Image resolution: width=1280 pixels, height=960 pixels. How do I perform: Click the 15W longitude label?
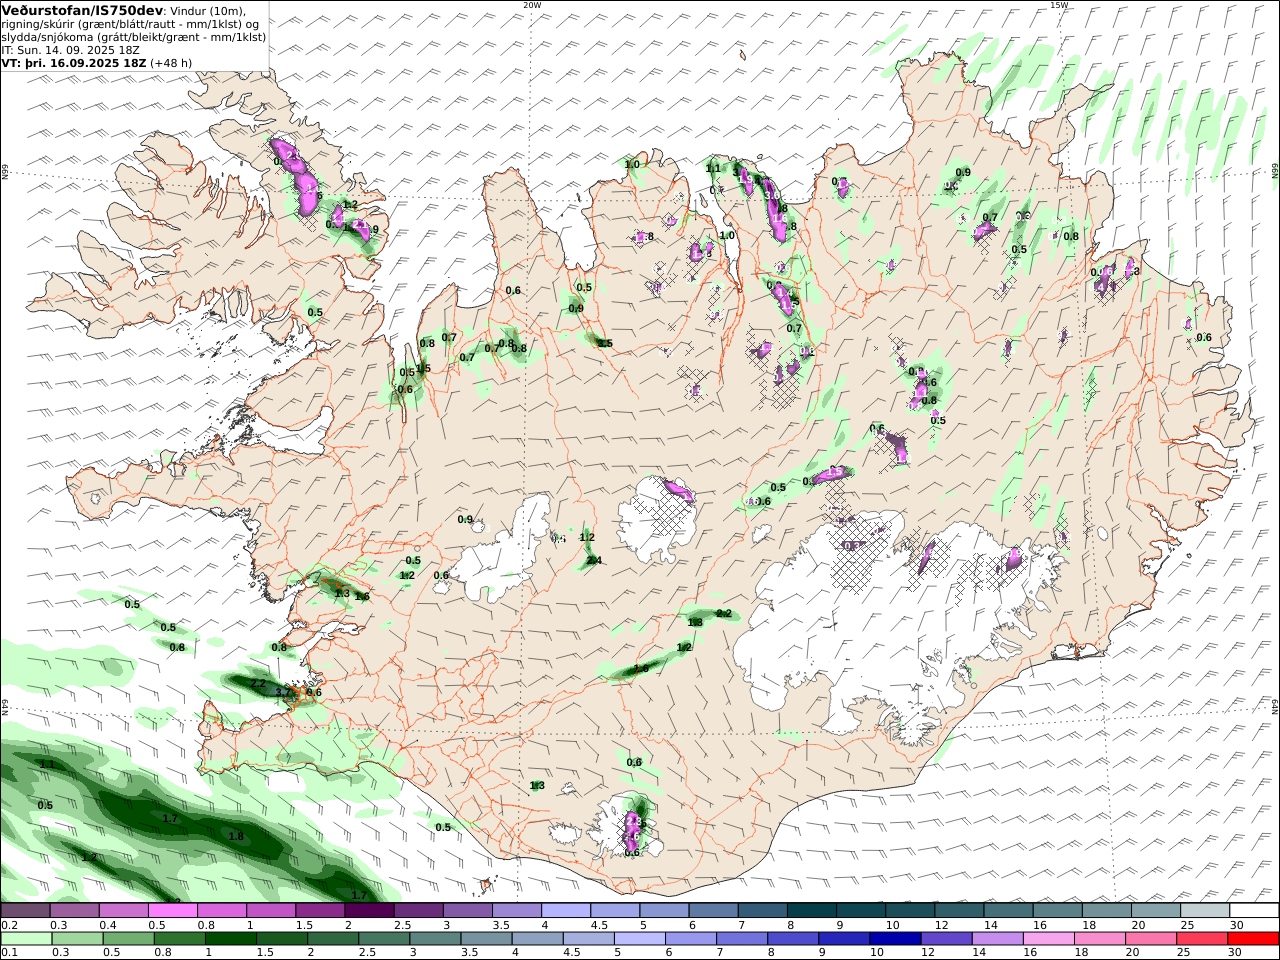(1059, 5)
